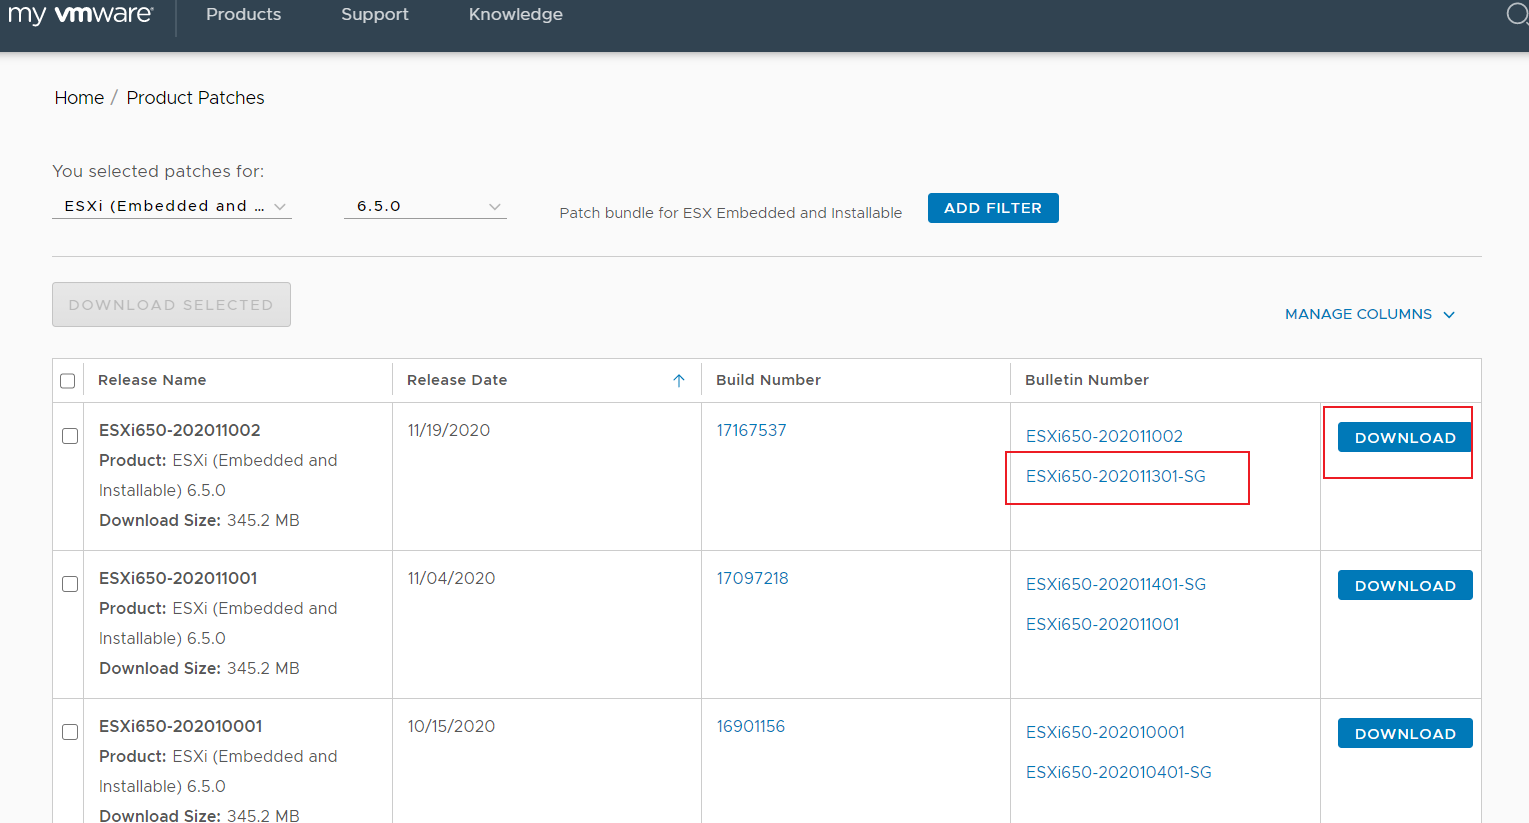Expand the ESXi (Embedded and ... product dropdown

click(172, 206)
